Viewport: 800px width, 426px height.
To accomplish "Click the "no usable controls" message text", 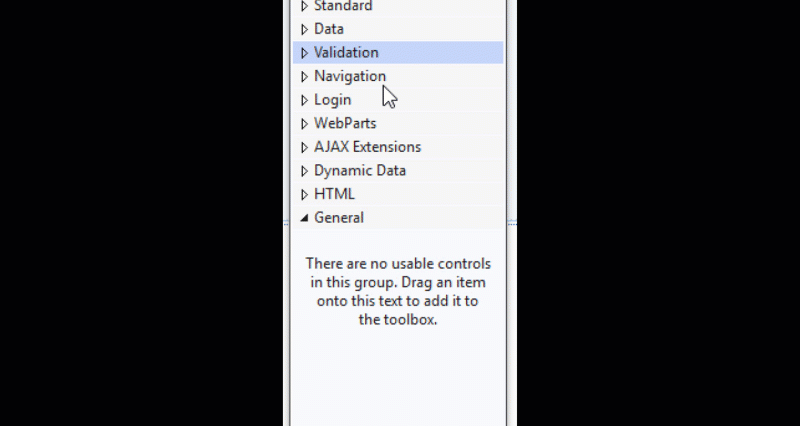I will click(x=398, y=292).
